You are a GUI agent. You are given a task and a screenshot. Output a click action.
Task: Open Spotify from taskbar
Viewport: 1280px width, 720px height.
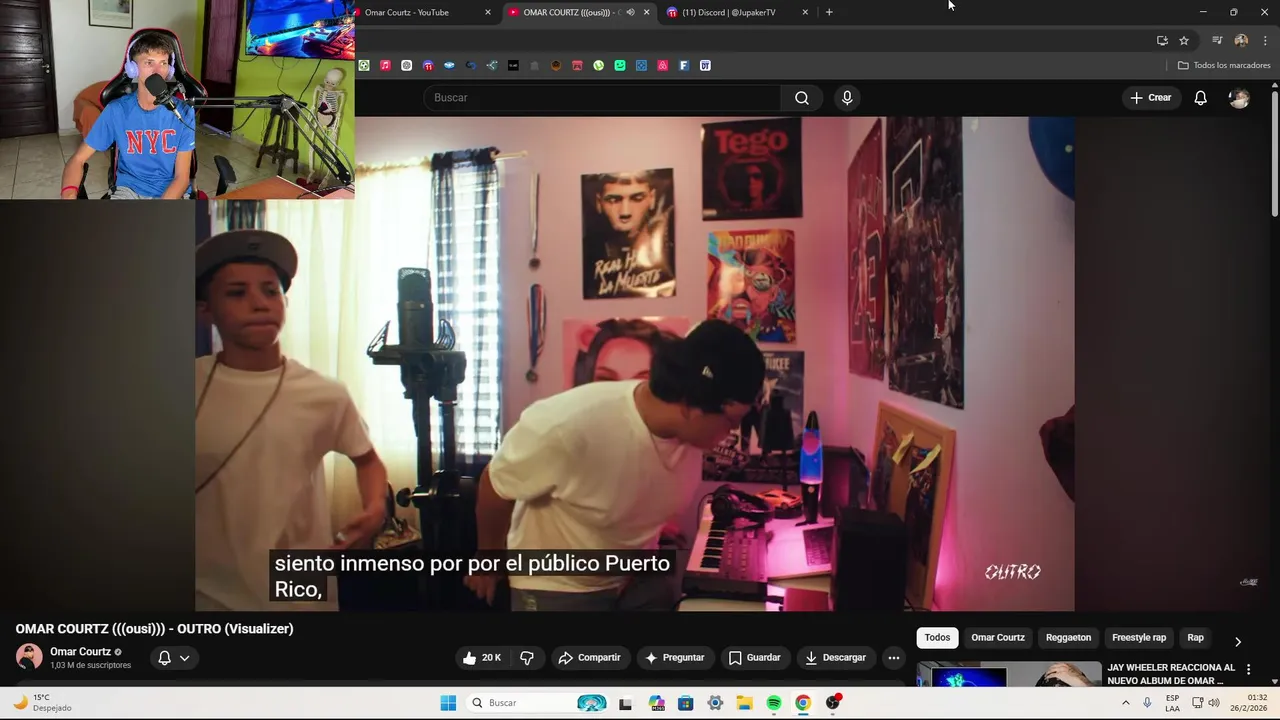pyautogui.click(x=774, y=703)
